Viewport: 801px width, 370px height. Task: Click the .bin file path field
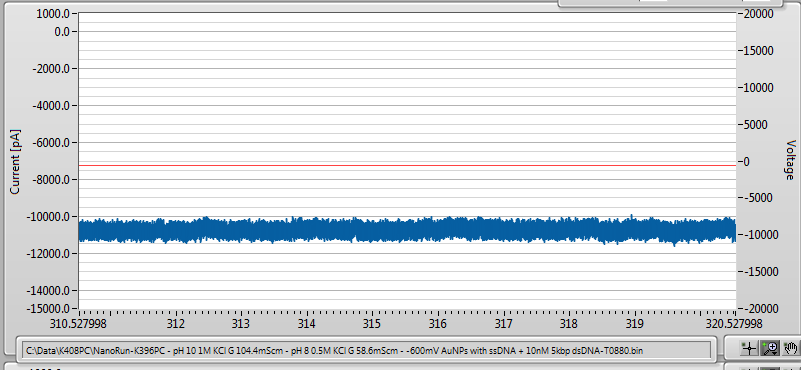click(367, 350)
